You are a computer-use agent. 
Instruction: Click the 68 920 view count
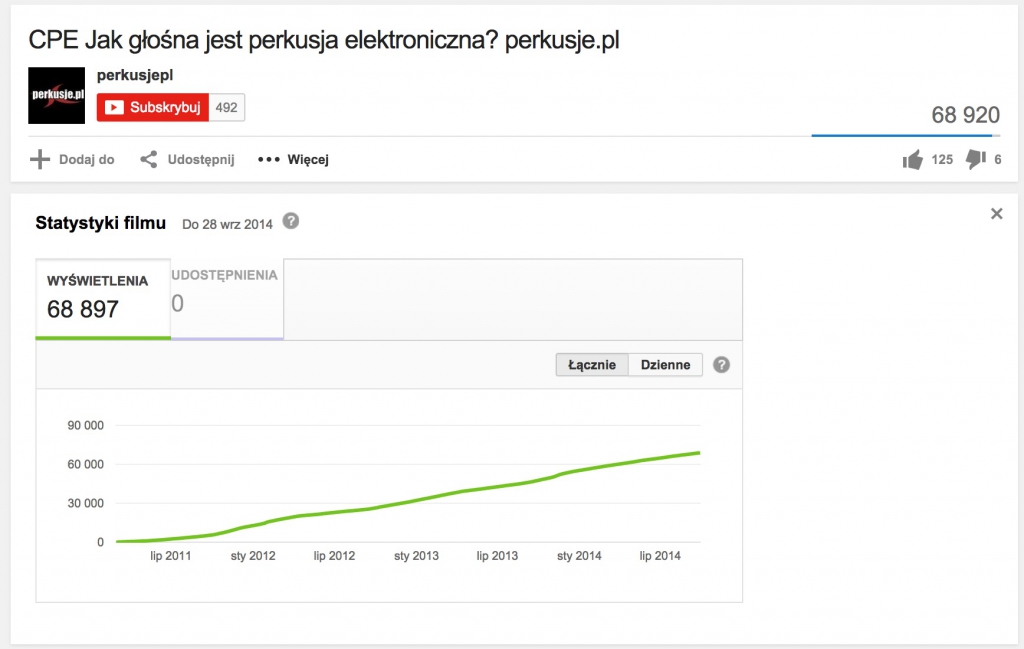[x=965, y=115]
